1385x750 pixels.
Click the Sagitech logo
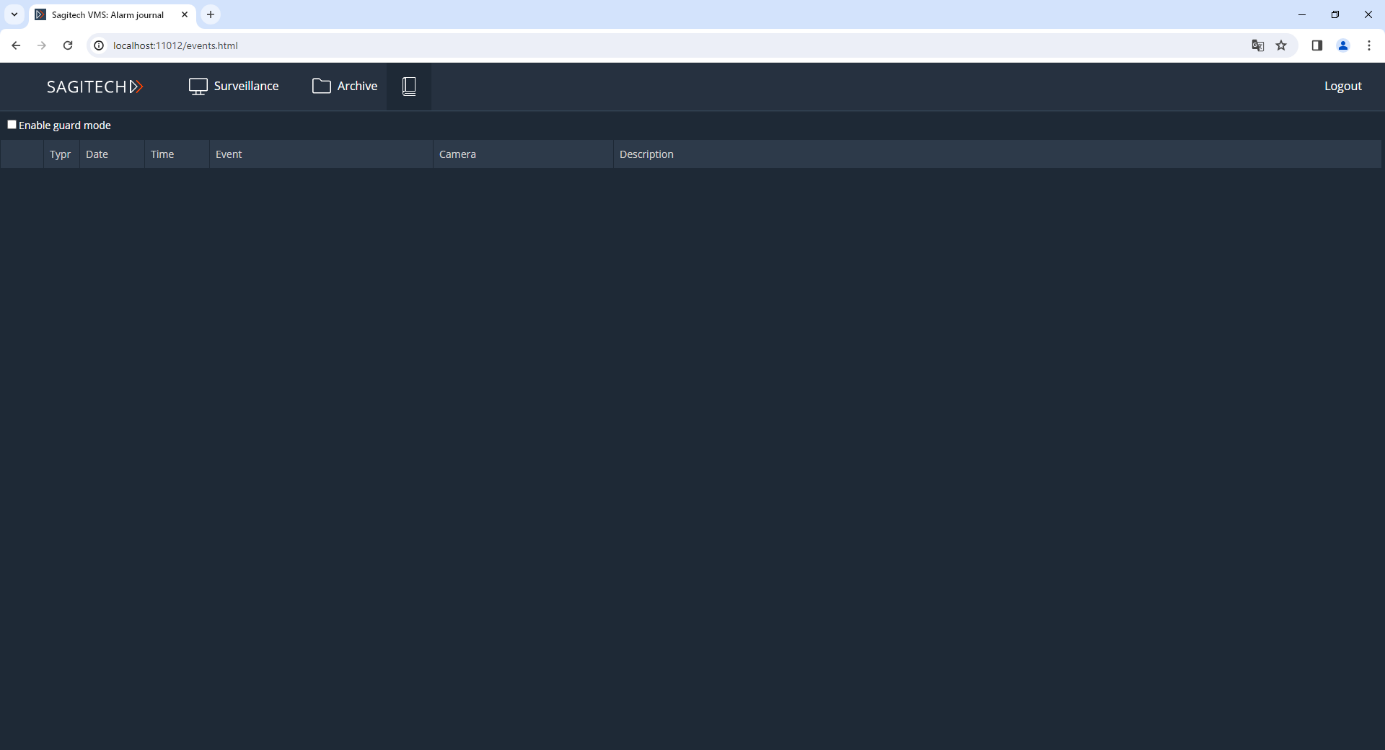pos(95,87)
